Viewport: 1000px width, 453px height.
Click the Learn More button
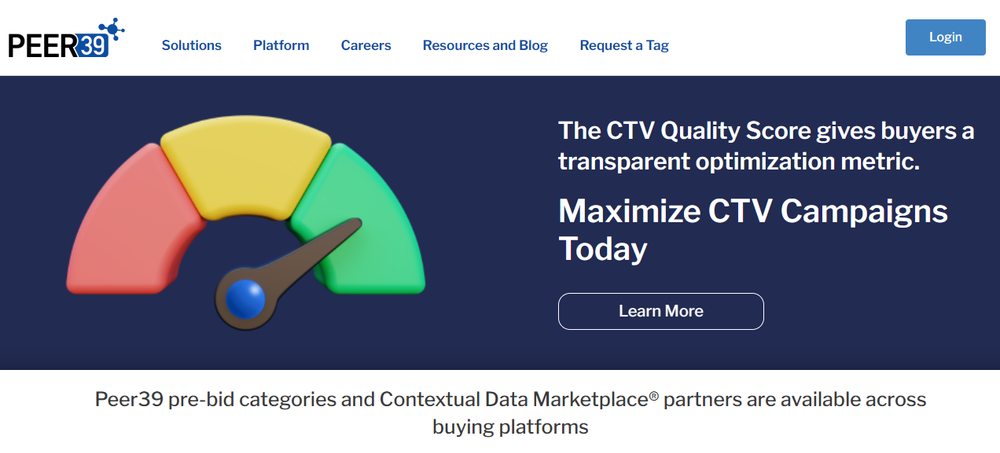661,311
